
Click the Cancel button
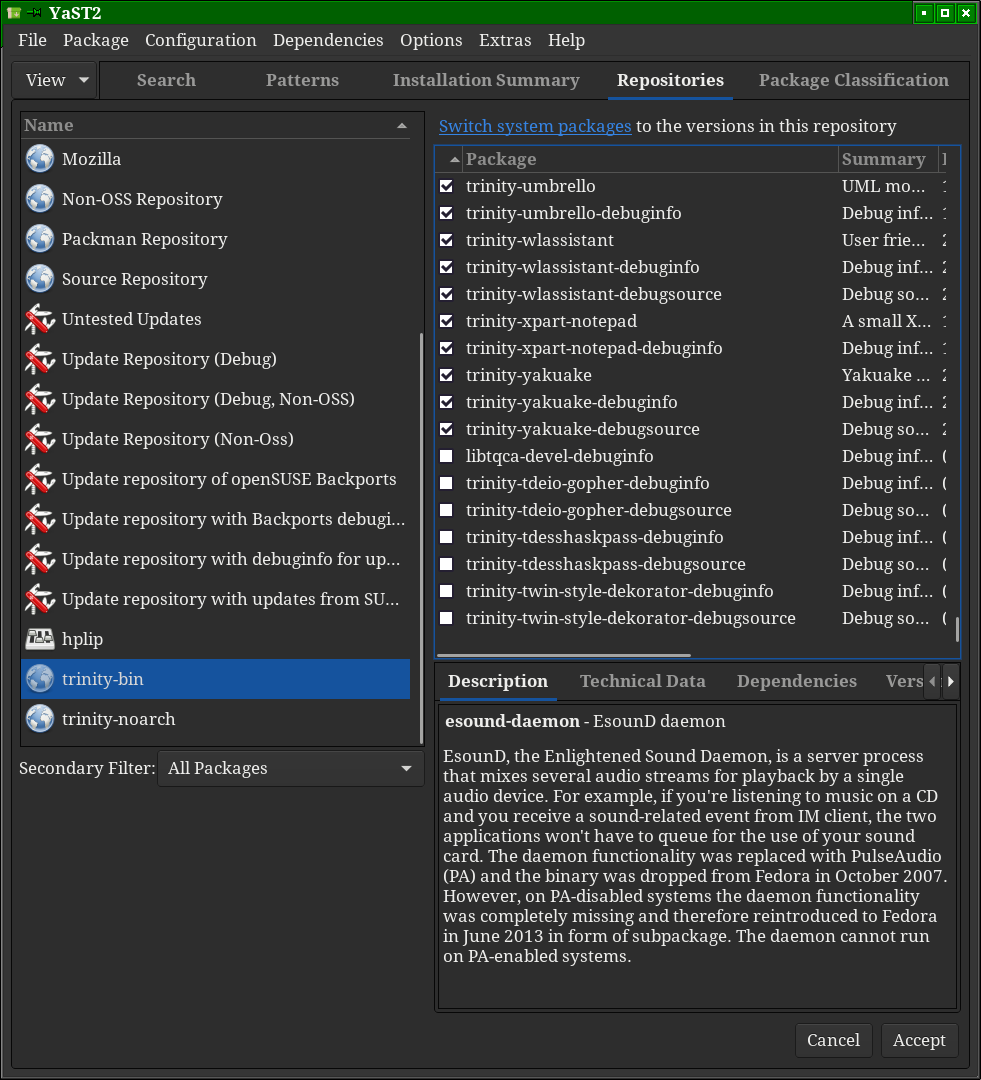click(x=834, y=1040)
